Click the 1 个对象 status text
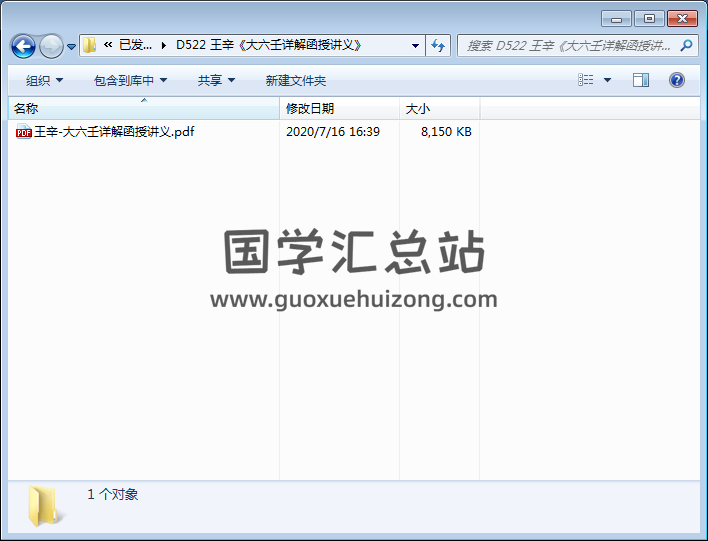 point(112,494)
